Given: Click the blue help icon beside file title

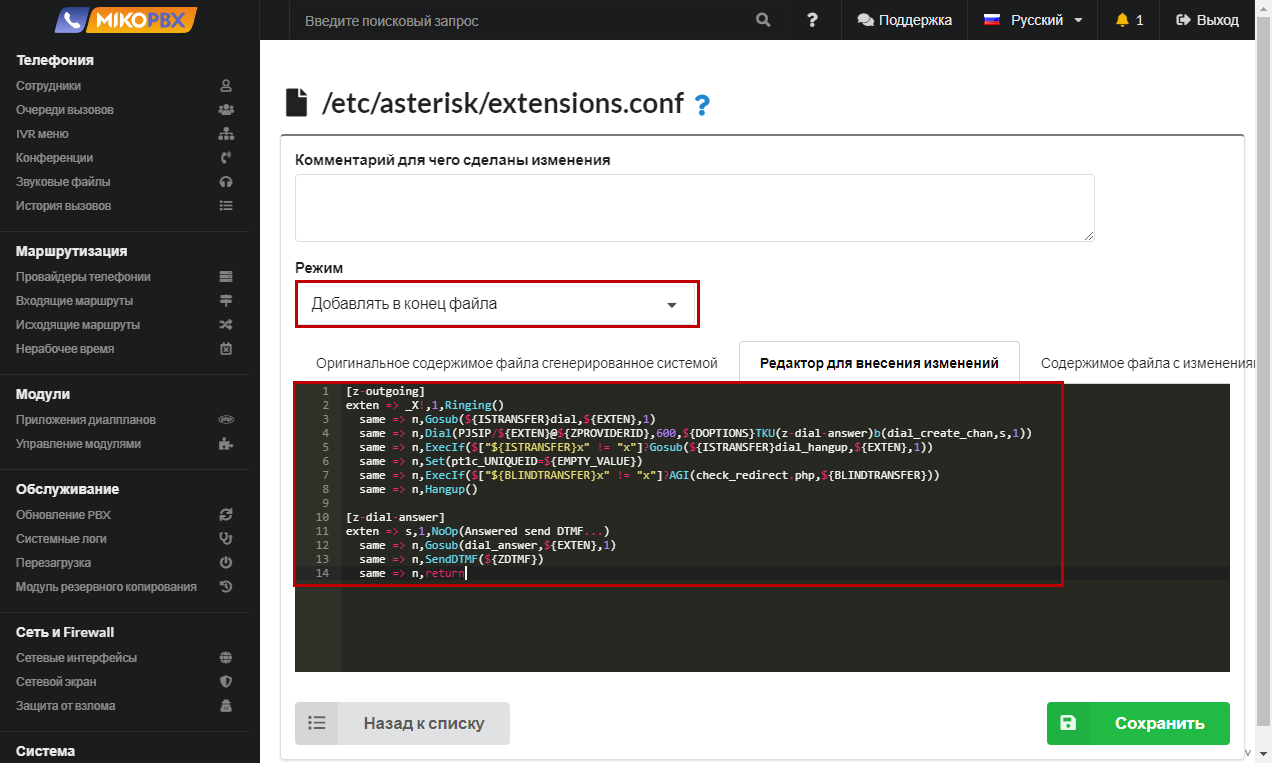Looking at the screenshot, I should pyautogui.click(x=702, y=104).
